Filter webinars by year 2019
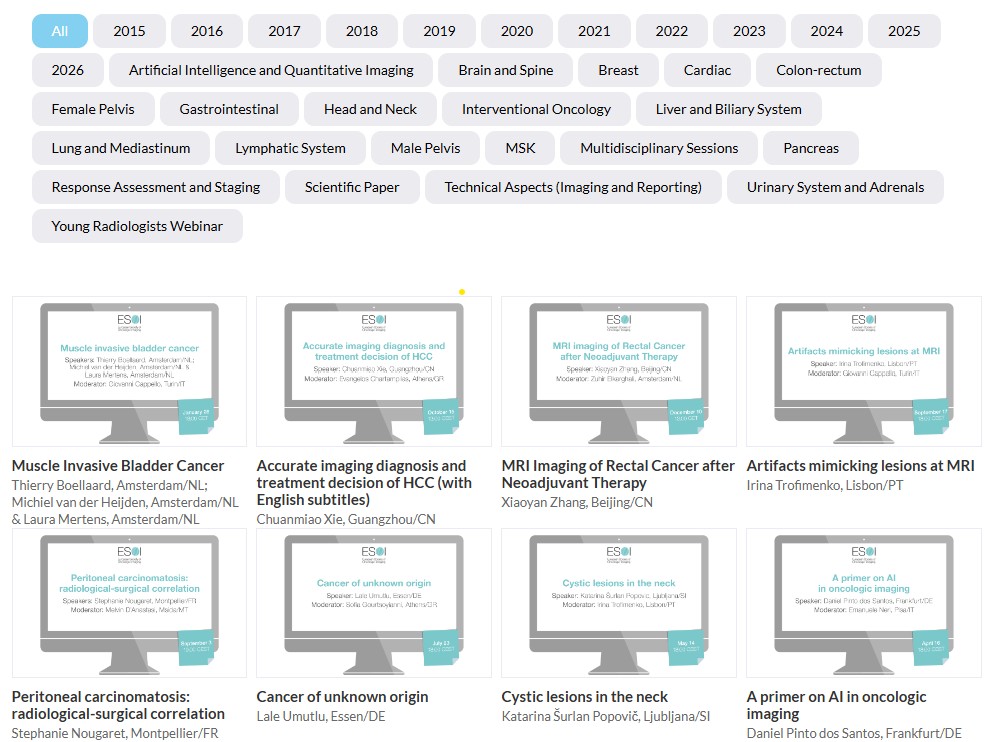Viewport: 999px width, 742px height. [x=439, y=31]
